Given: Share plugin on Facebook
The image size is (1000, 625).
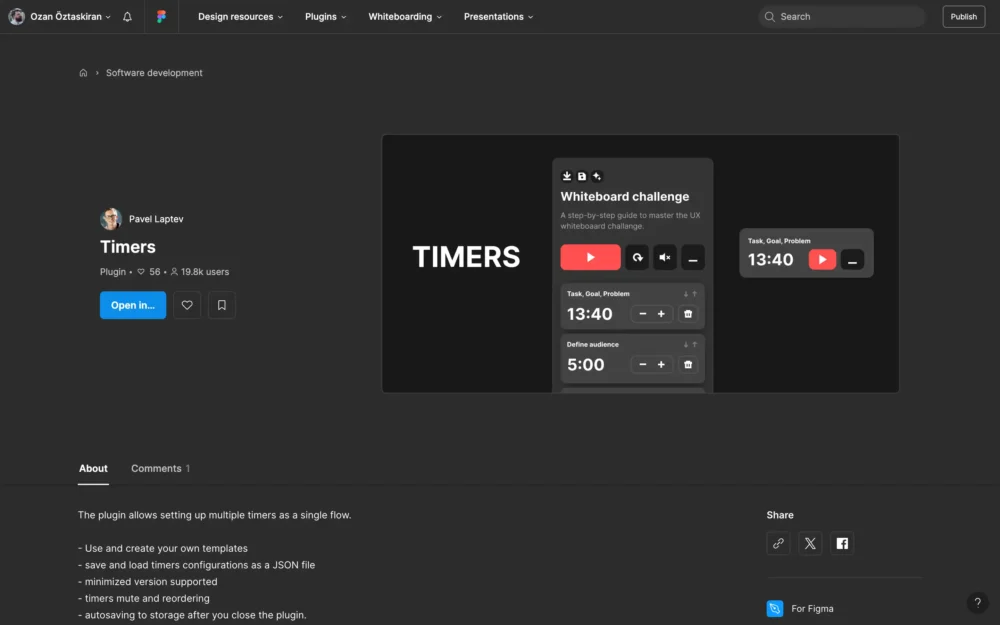Looking at the screenshot, I should [842, 543].
